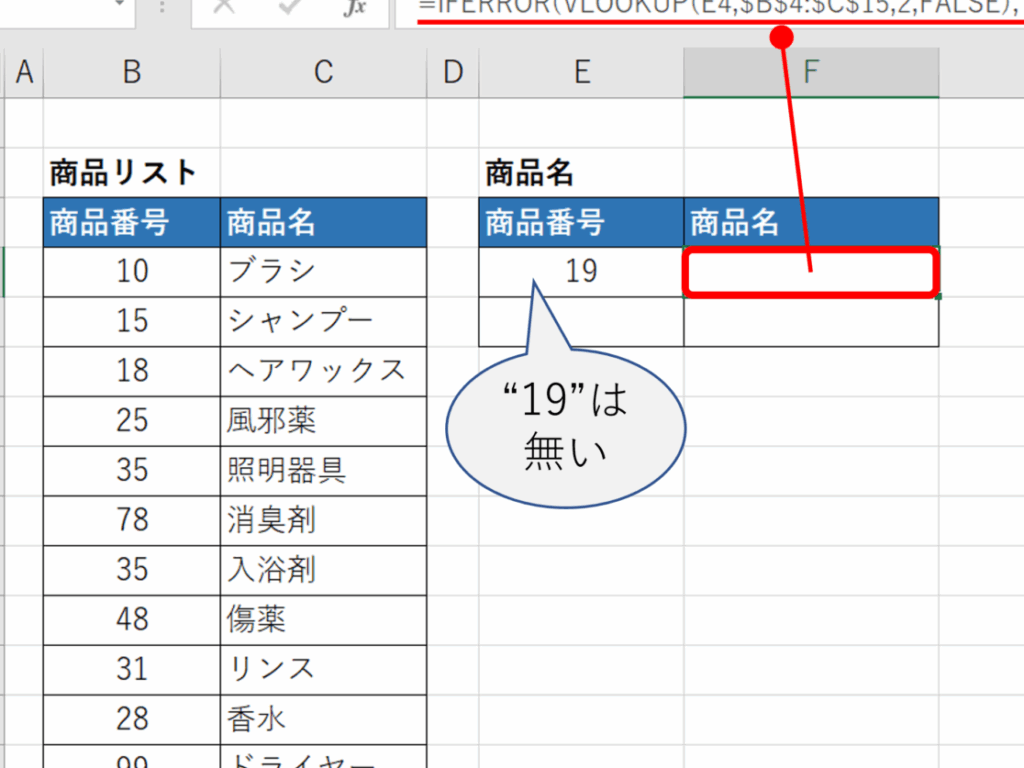The height and width of the screenshot is (768, 1024).
Task: Select narrow column D header
Action: pyautogui.click(x=453, y=73)
